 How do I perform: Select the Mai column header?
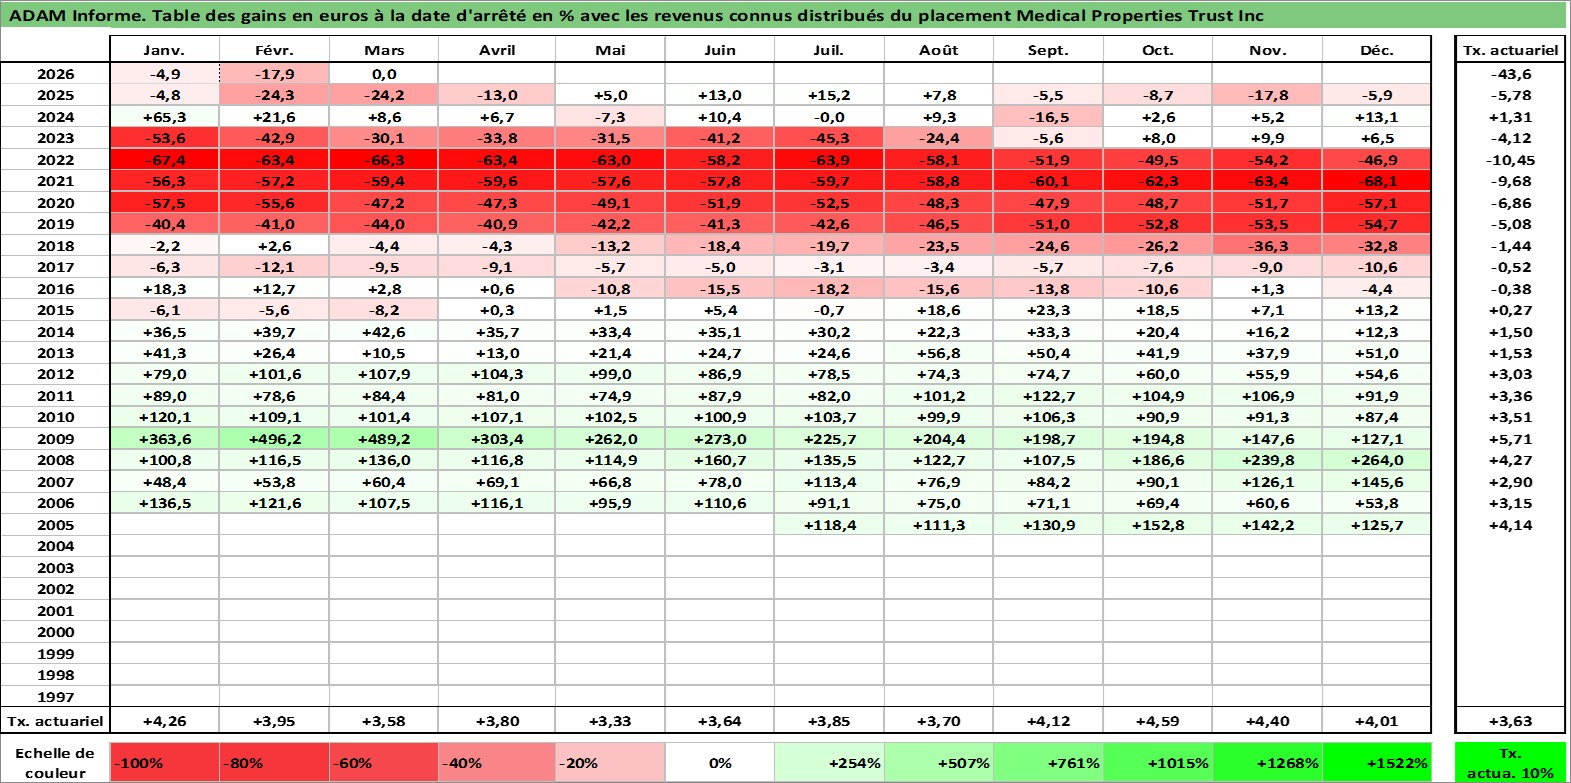click(x=610, y=50)
